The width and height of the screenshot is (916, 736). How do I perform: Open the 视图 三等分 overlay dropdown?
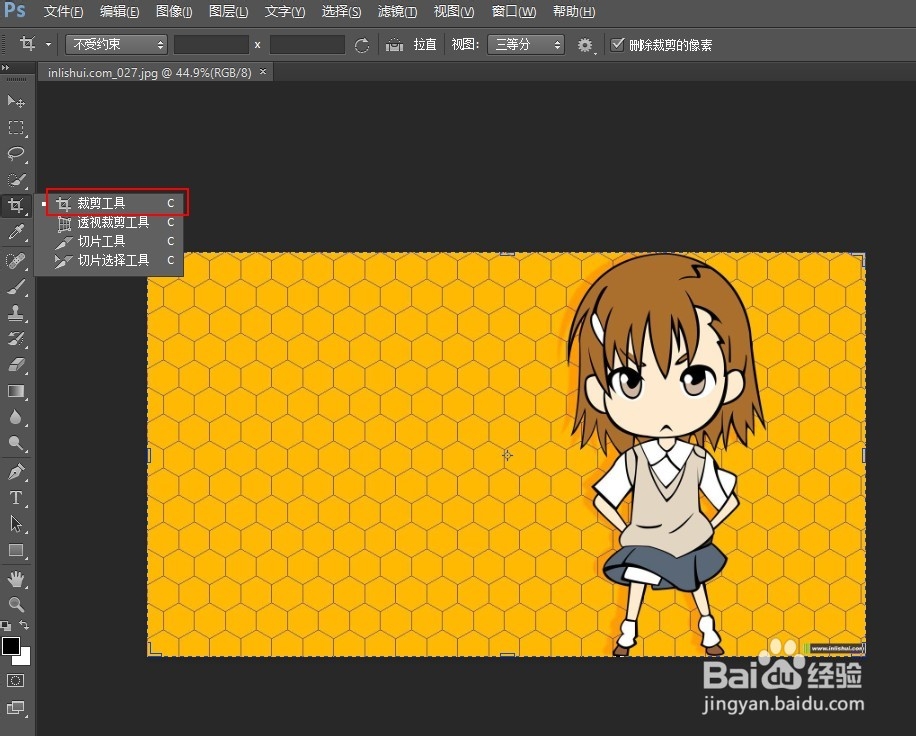(x=526, y=44)
